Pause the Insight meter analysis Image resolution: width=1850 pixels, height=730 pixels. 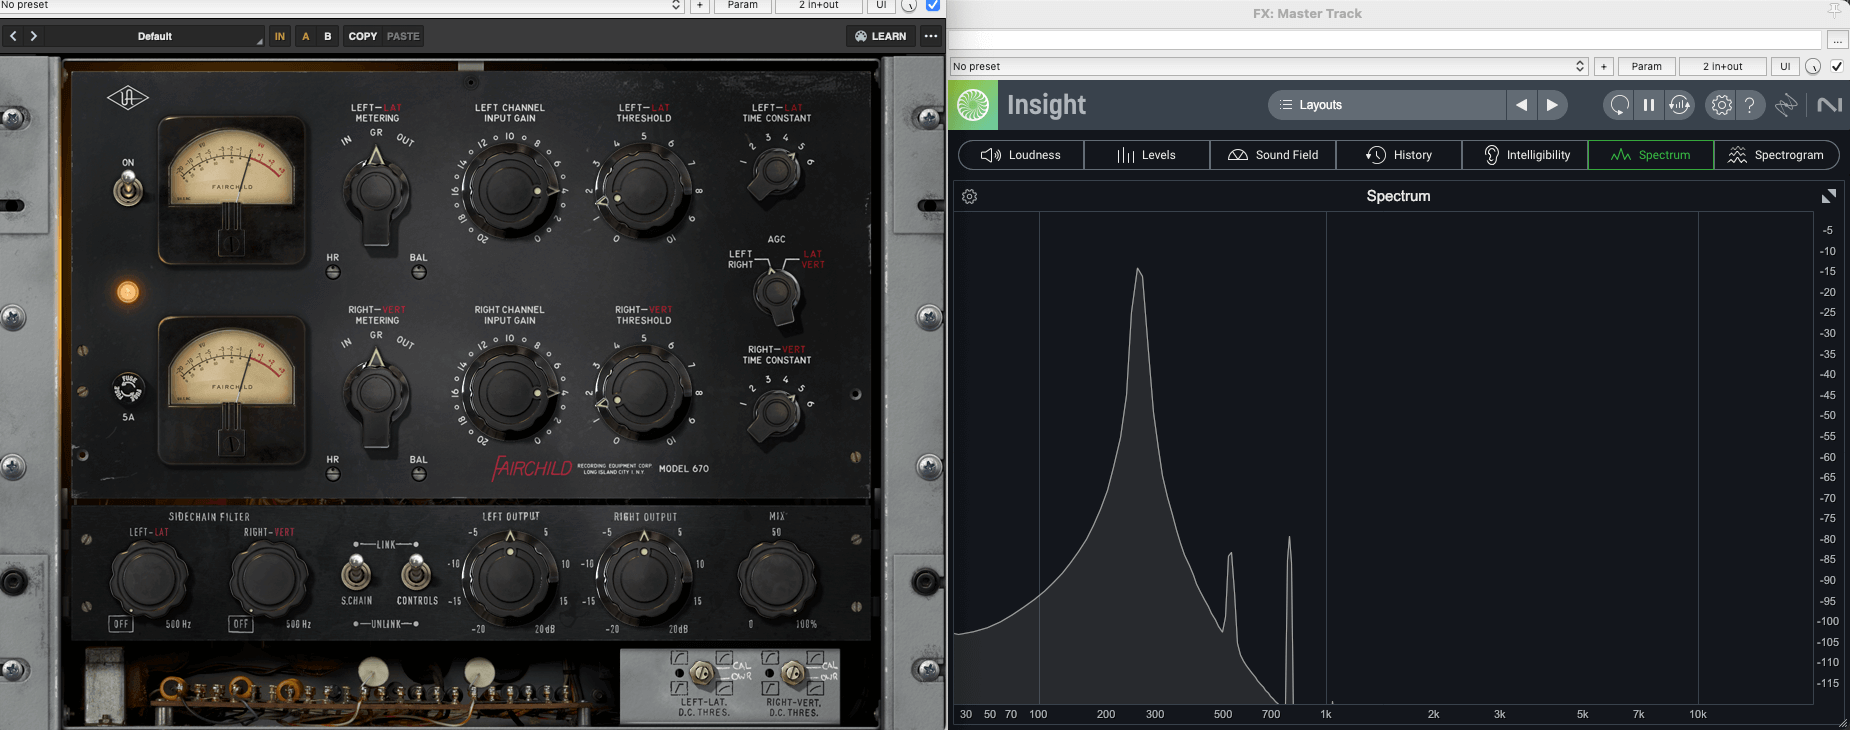pyautogui.click(x=1649, y=105)
